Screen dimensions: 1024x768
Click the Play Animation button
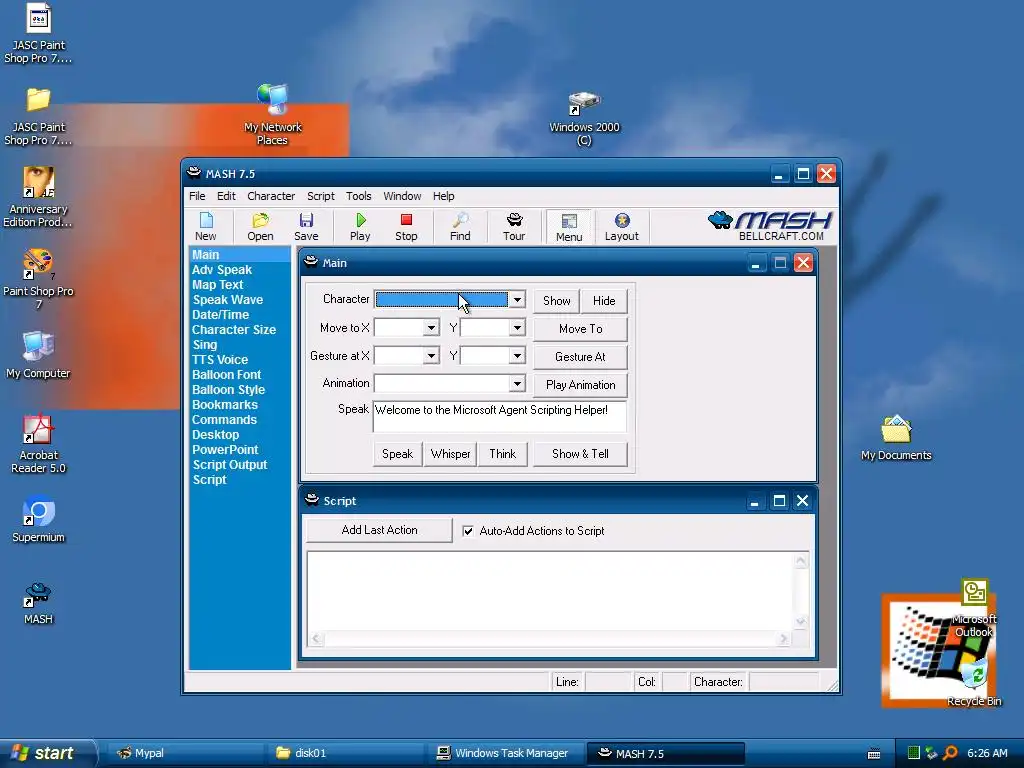point(581,385)
